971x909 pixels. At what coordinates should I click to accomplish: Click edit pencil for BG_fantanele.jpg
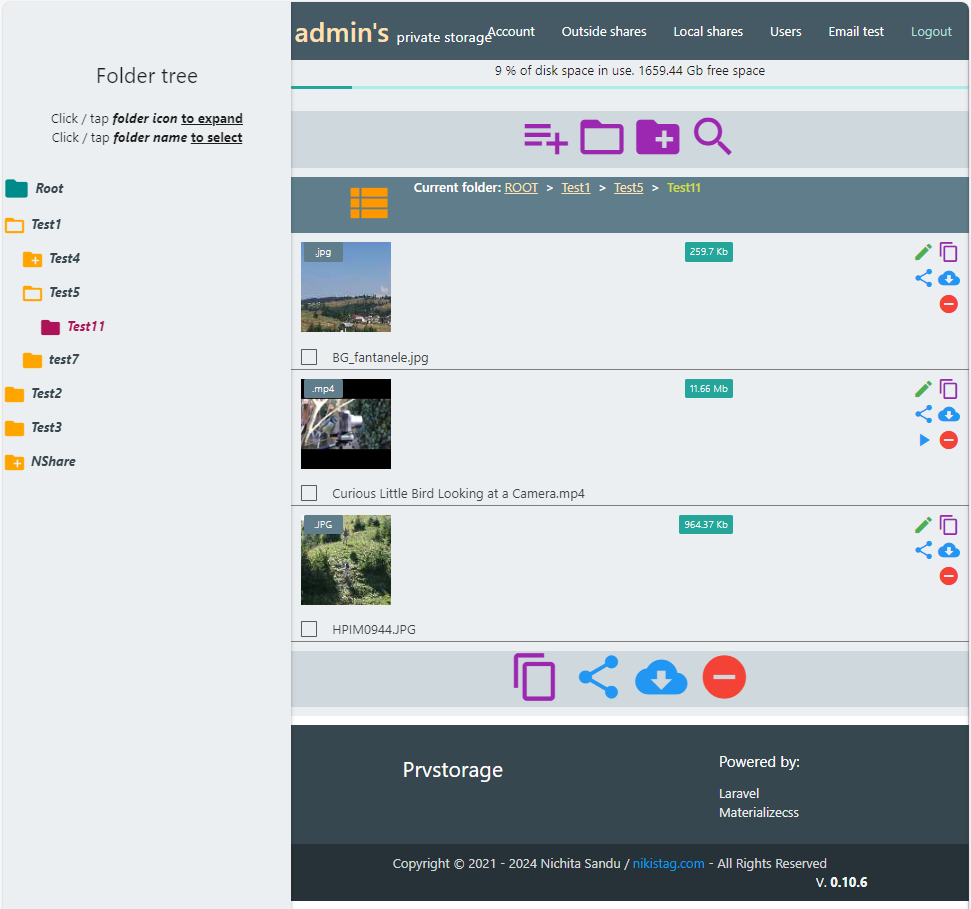pyautogui.click(x=923, y=253)
